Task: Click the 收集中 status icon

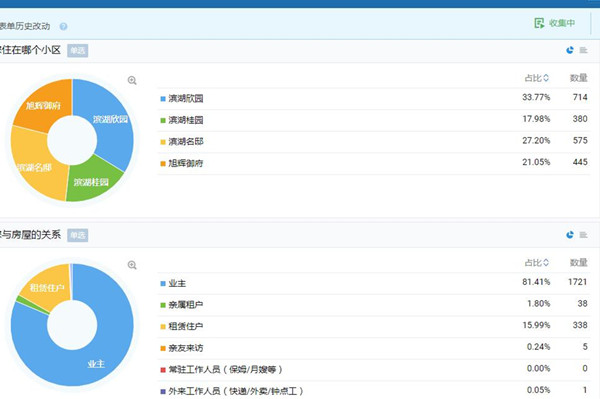Action: [539, 23]
